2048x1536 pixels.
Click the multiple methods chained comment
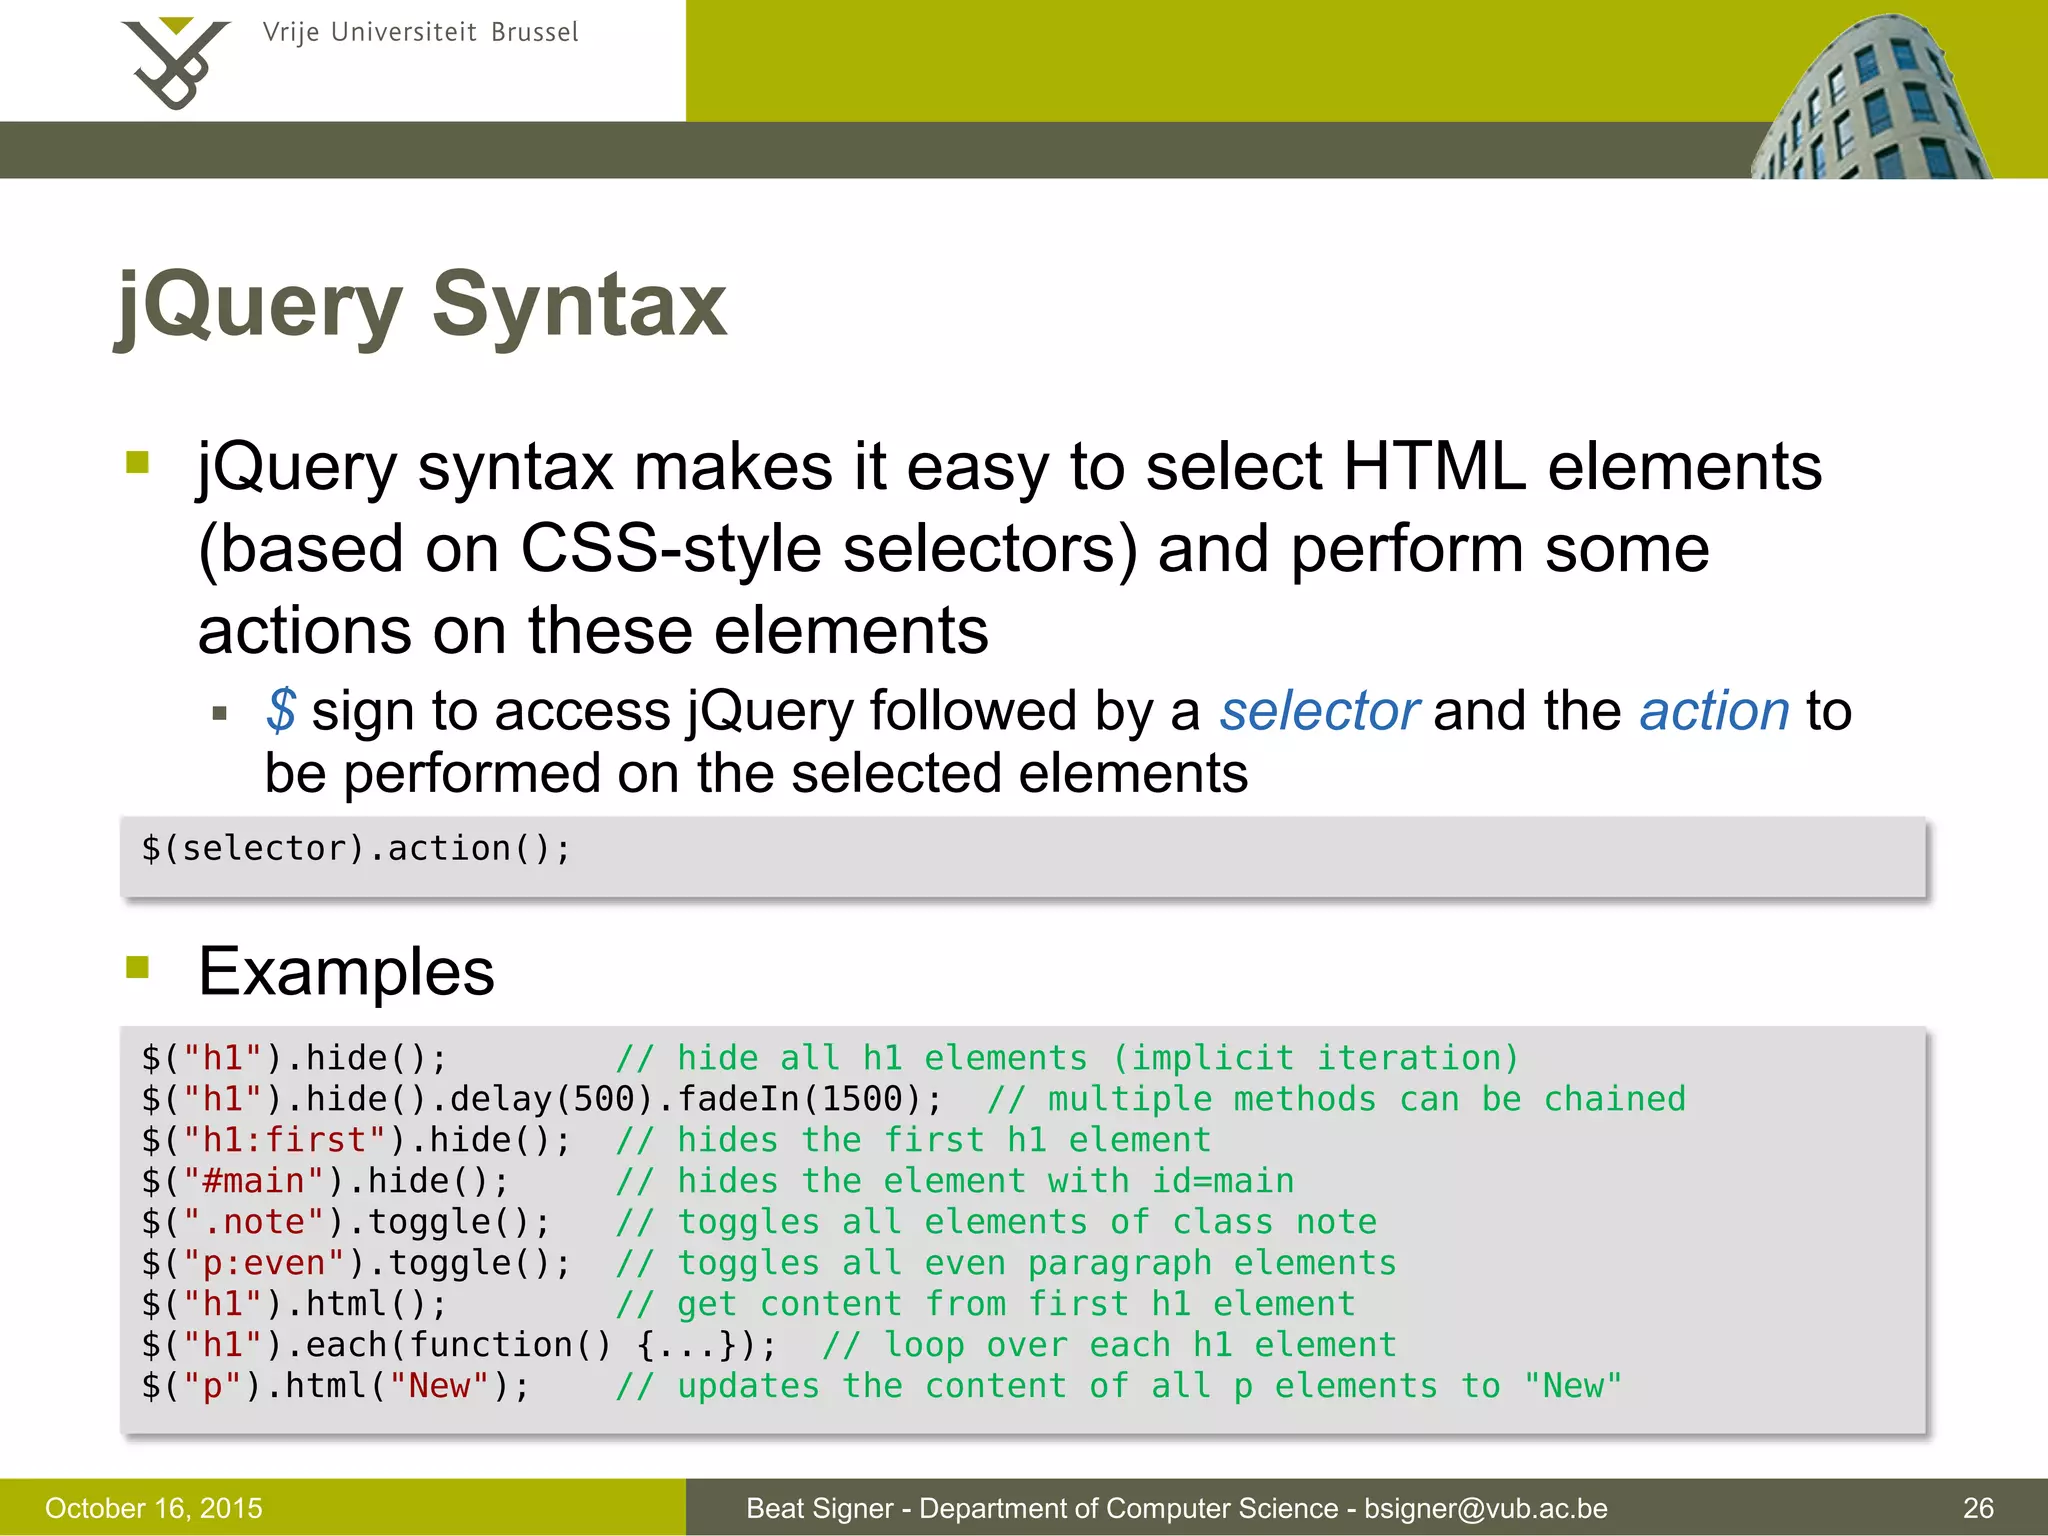coord(1336,1100)
